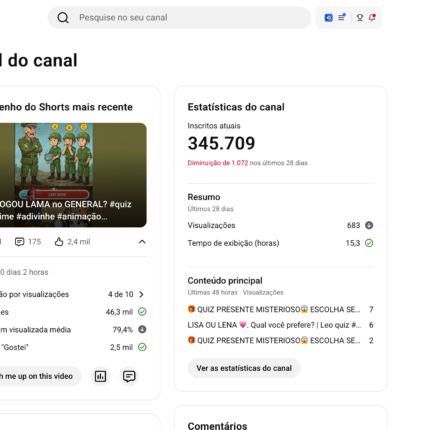Viewport: 430px width, 430px height.
Task: Open 'QUIZ PRESENTE MISTERIOSO' video with 2 views
Action: 280,340
